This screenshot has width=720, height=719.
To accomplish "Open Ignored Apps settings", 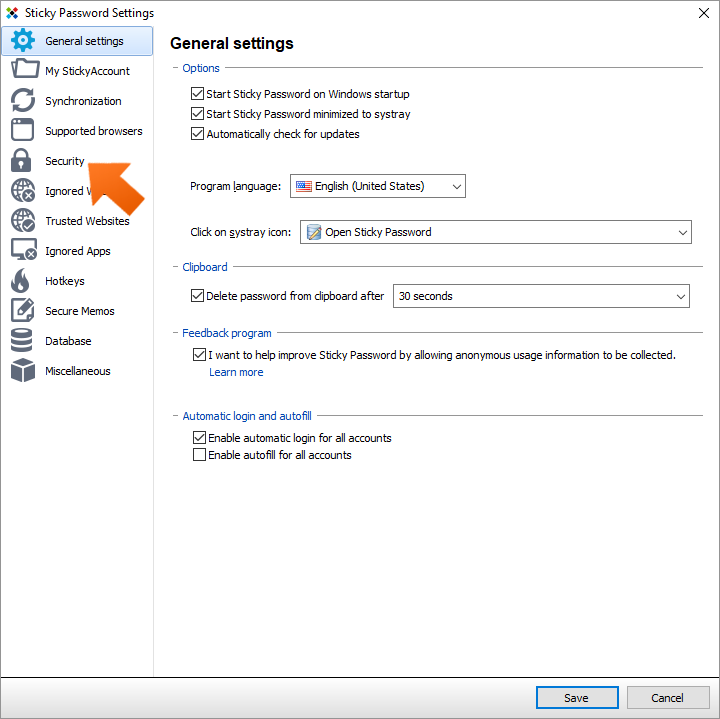I will click(77, 251).
